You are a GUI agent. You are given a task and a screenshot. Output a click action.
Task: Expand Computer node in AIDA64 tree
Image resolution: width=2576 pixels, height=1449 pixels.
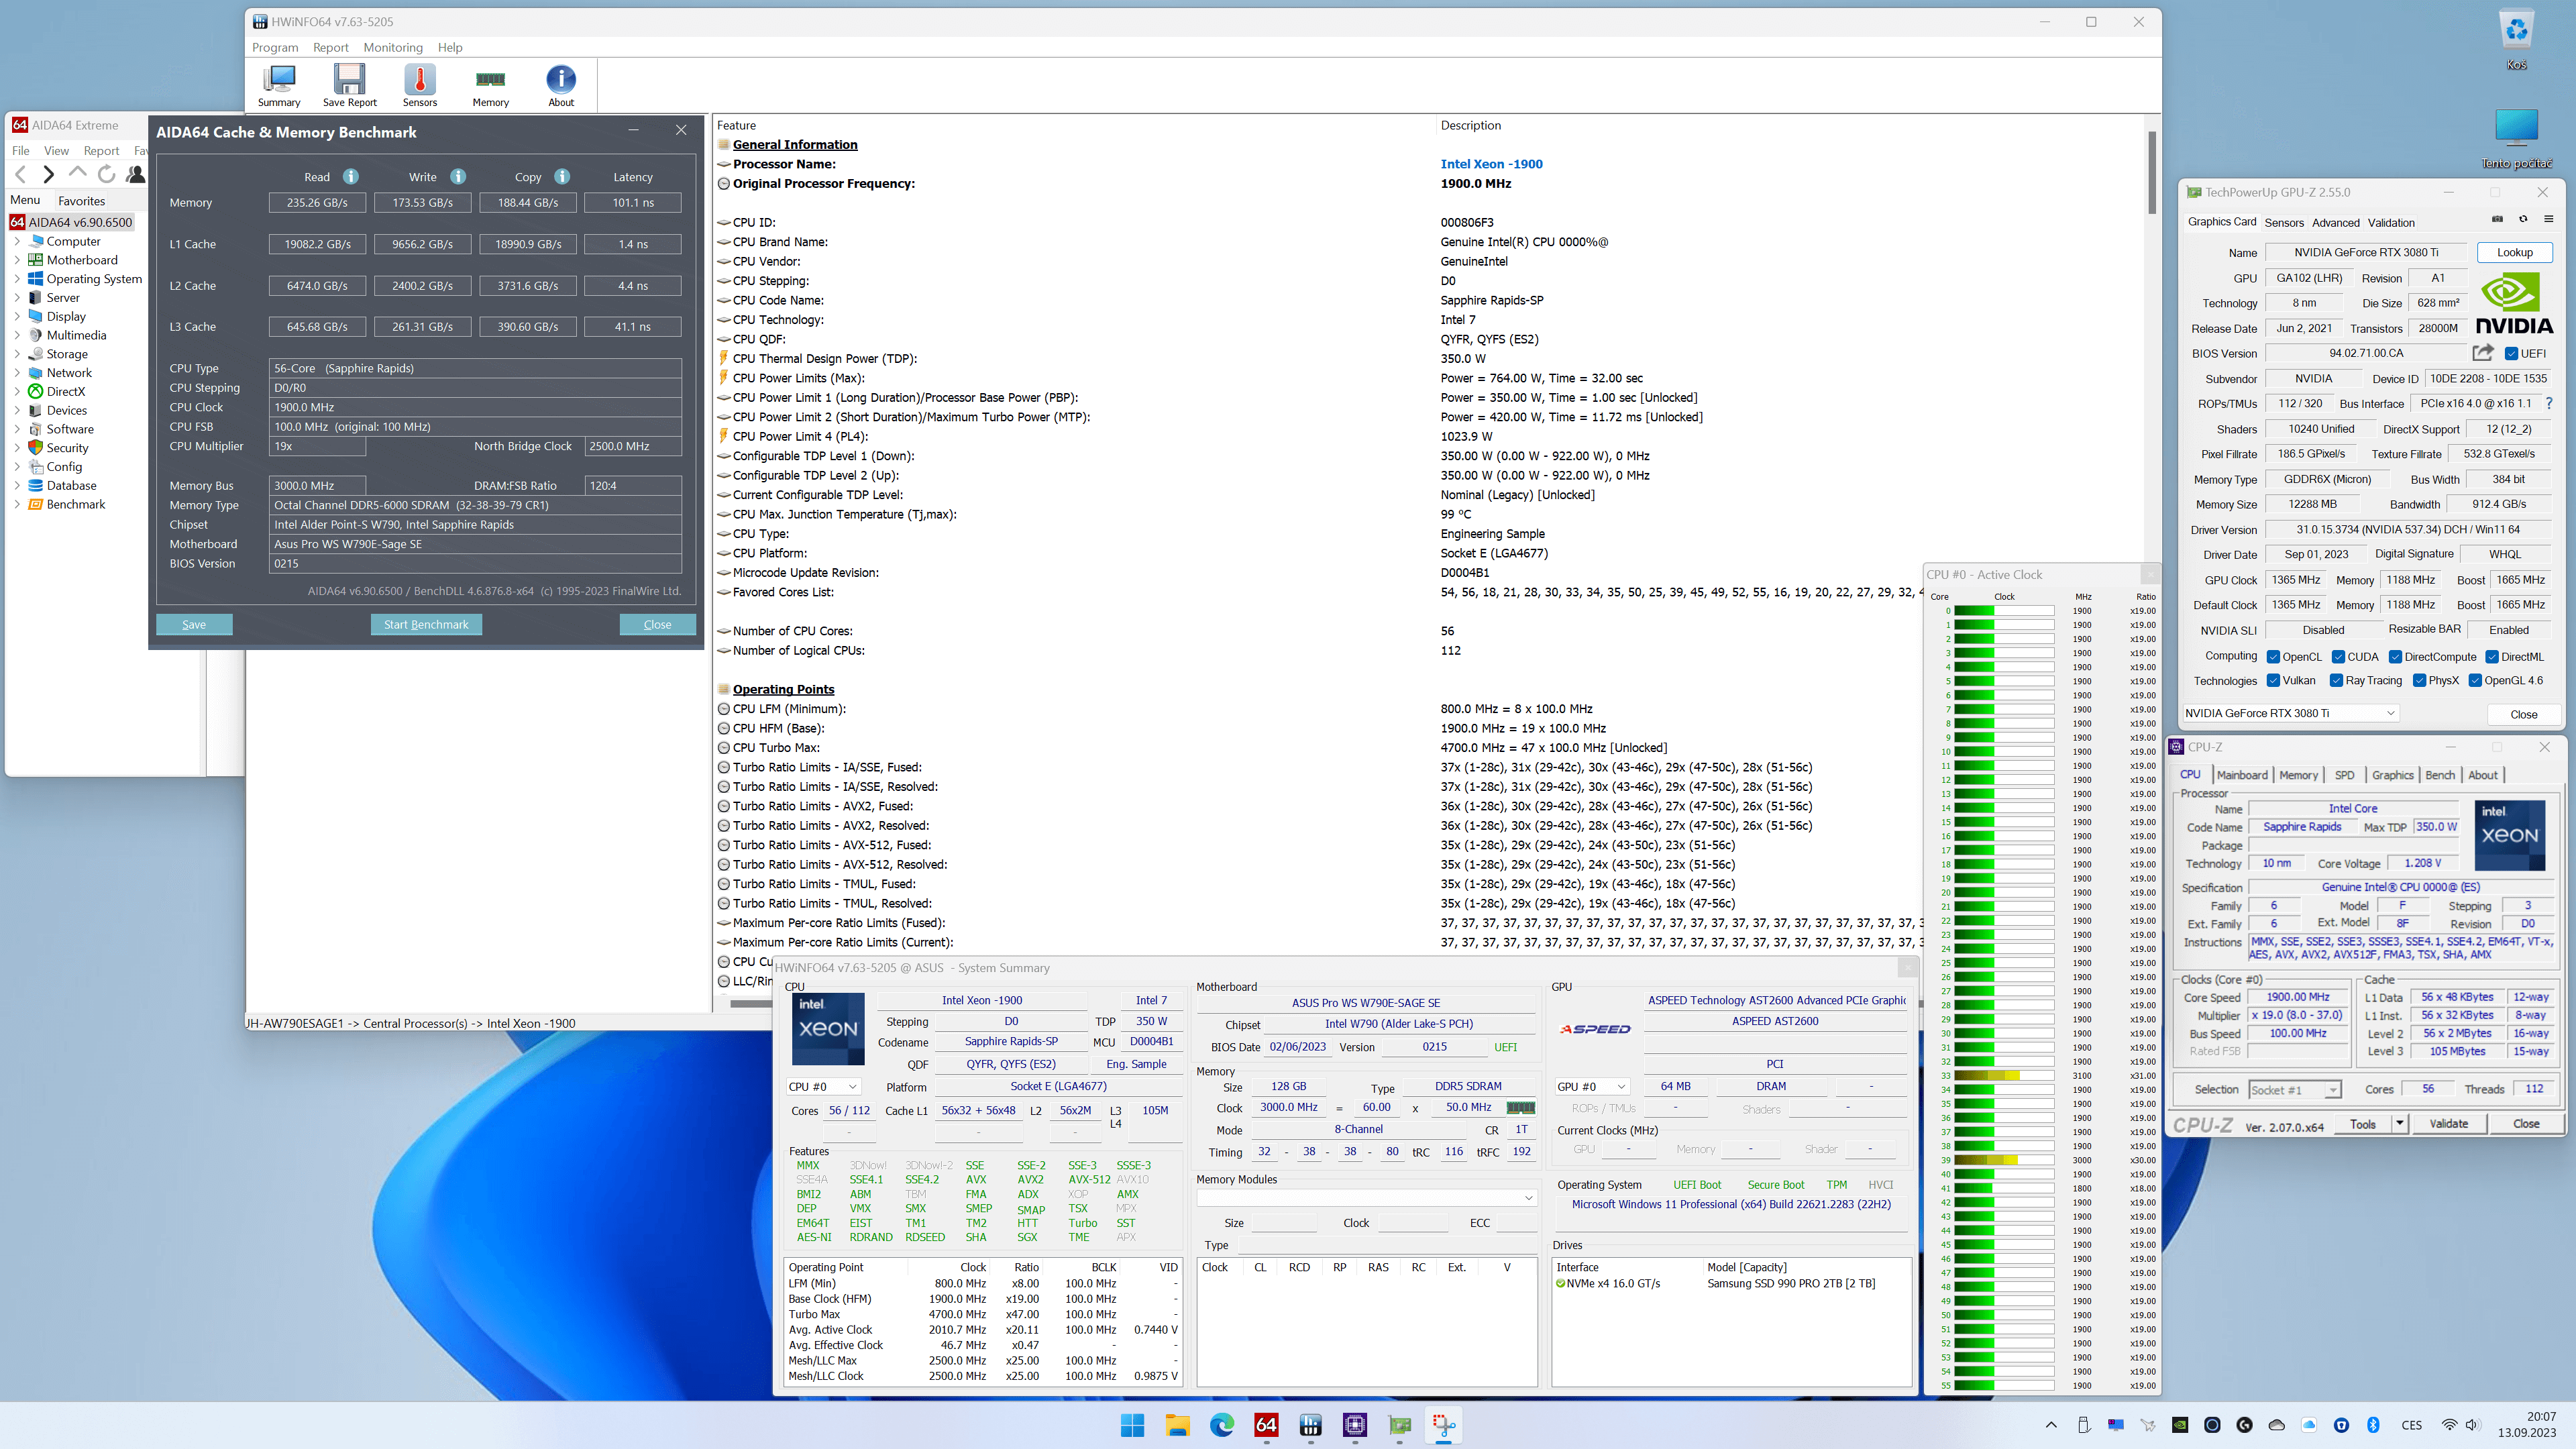[17, 241]
